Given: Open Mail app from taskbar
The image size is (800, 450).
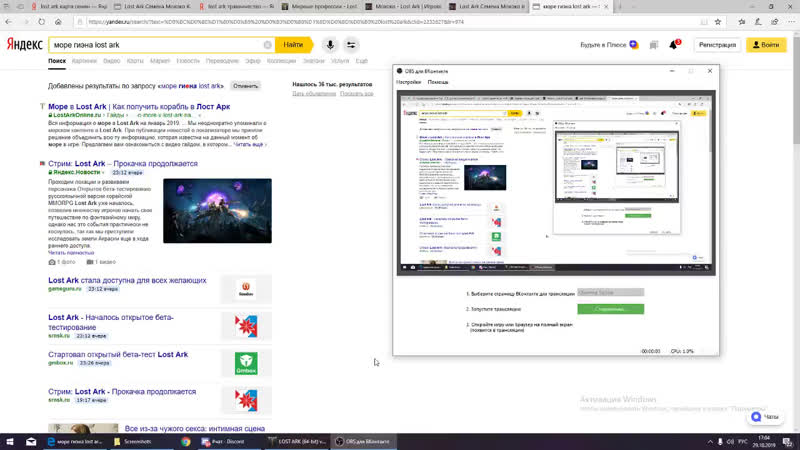Looking at the screenshot, I should 31,442.
